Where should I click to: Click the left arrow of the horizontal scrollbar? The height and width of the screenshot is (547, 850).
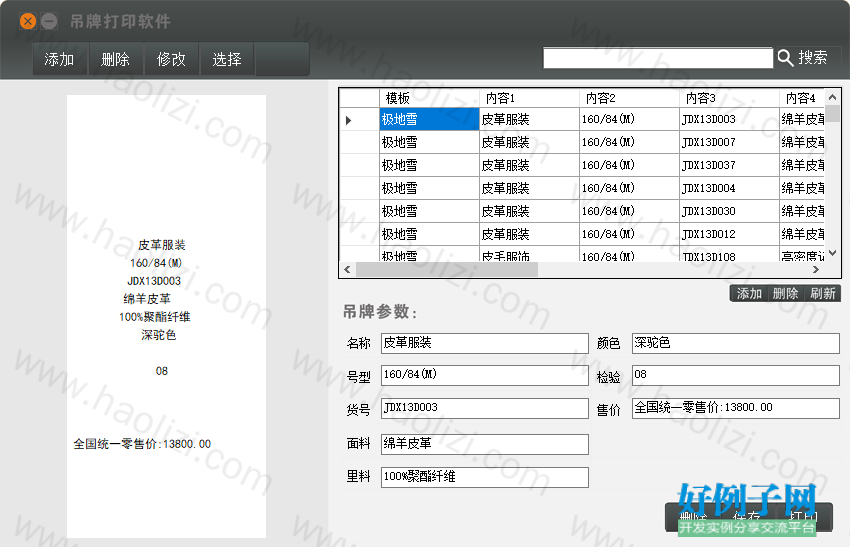click(x=347, y=269)
